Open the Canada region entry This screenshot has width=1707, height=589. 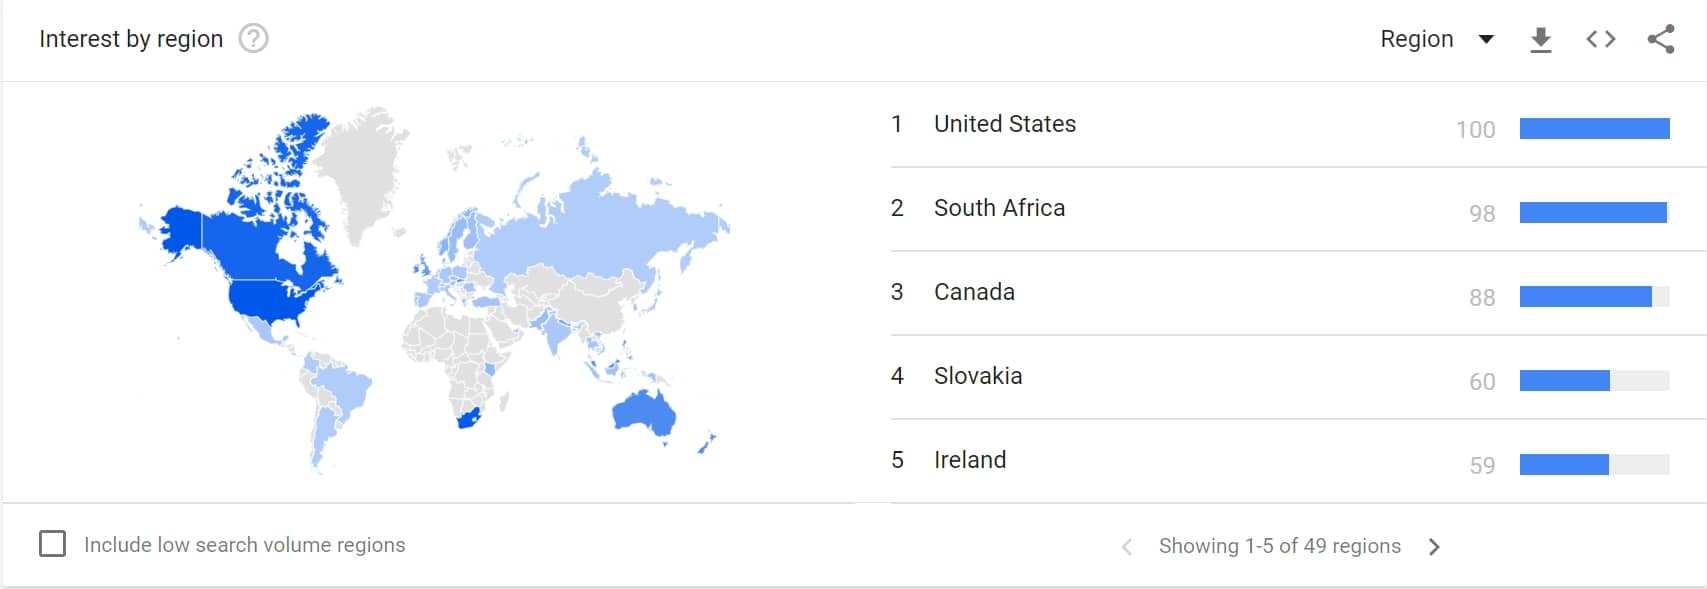pyautogui.click(x=974, y=292)
